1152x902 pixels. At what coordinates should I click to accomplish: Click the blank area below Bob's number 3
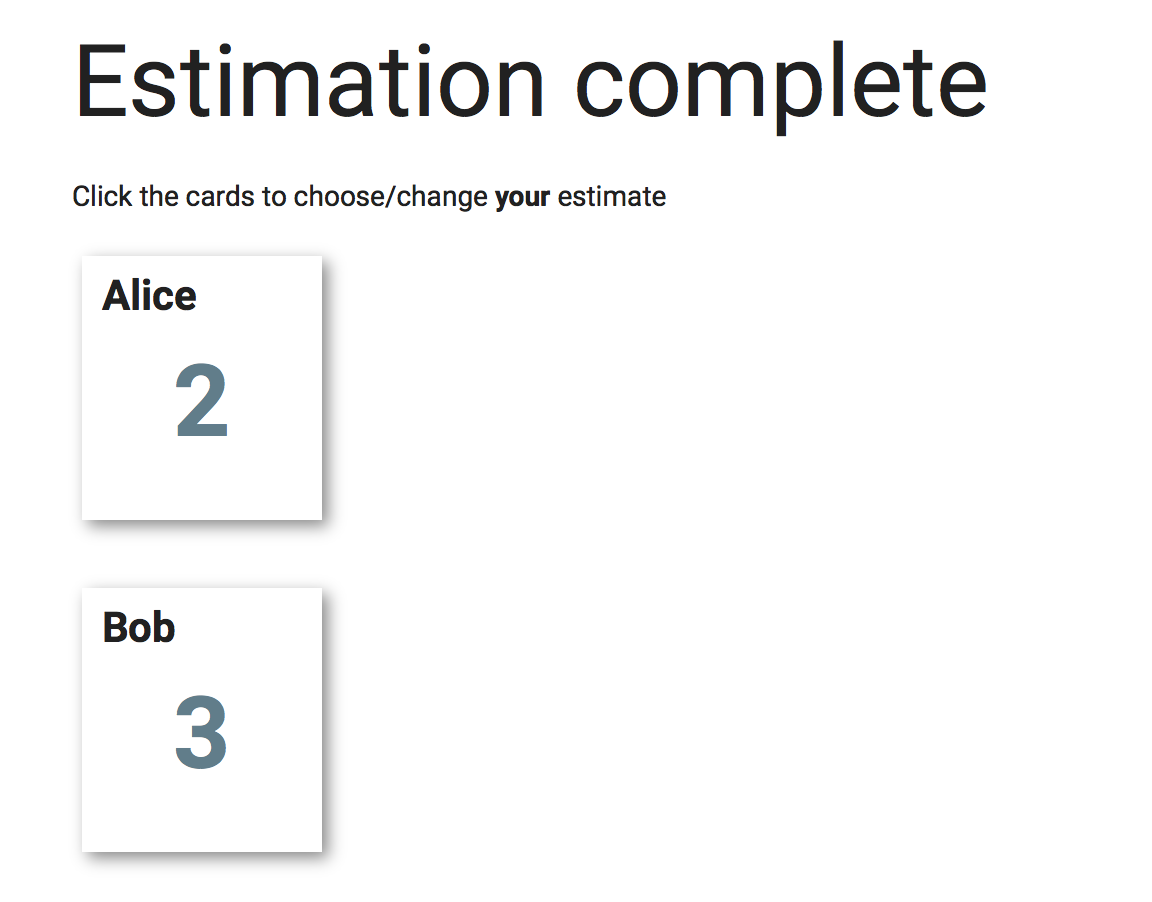pyautogui.click(x=202, y=813)
